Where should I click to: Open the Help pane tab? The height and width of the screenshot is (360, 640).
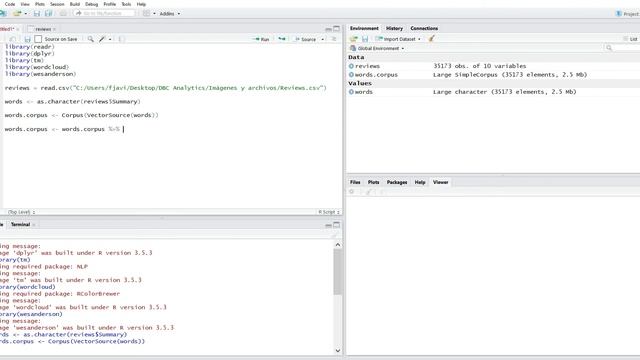tap(420, 182)
